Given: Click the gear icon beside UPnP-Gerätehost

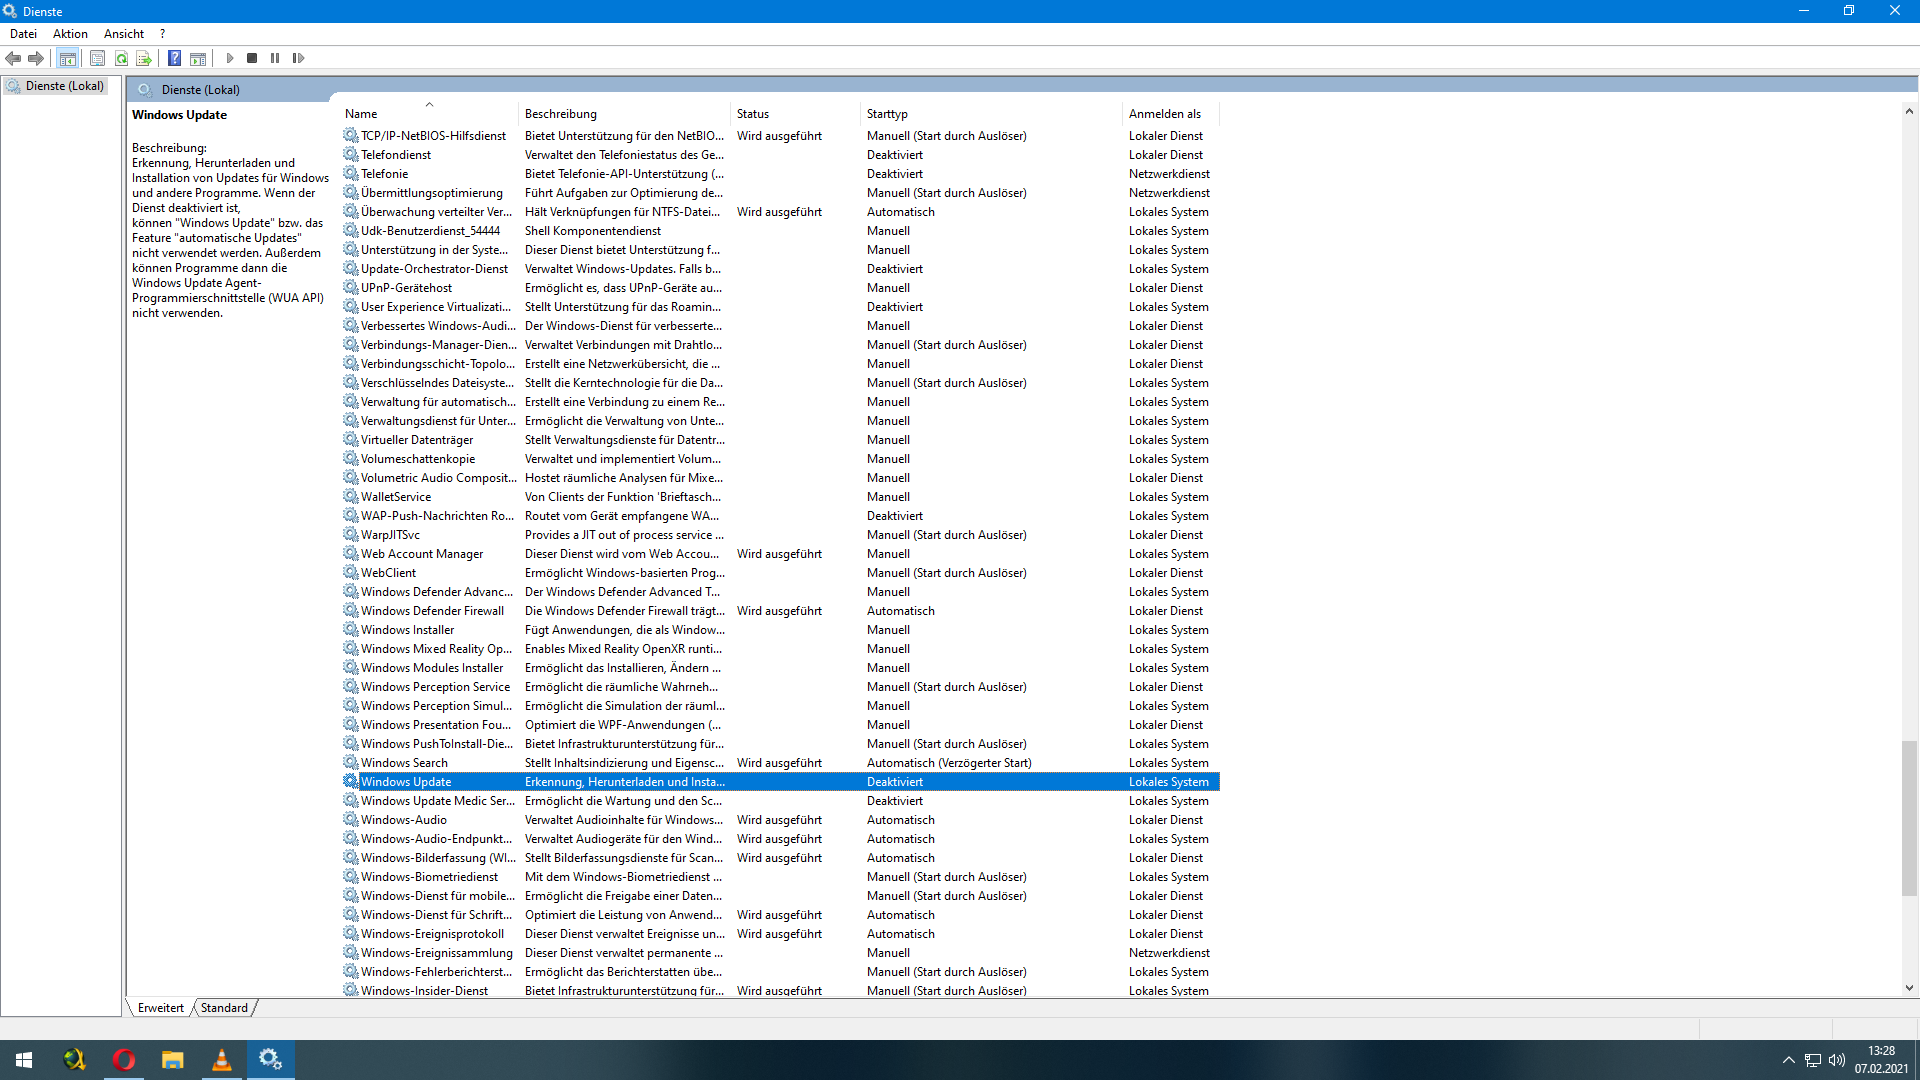Looking at the screenshot, I should (x=350, y=287).
